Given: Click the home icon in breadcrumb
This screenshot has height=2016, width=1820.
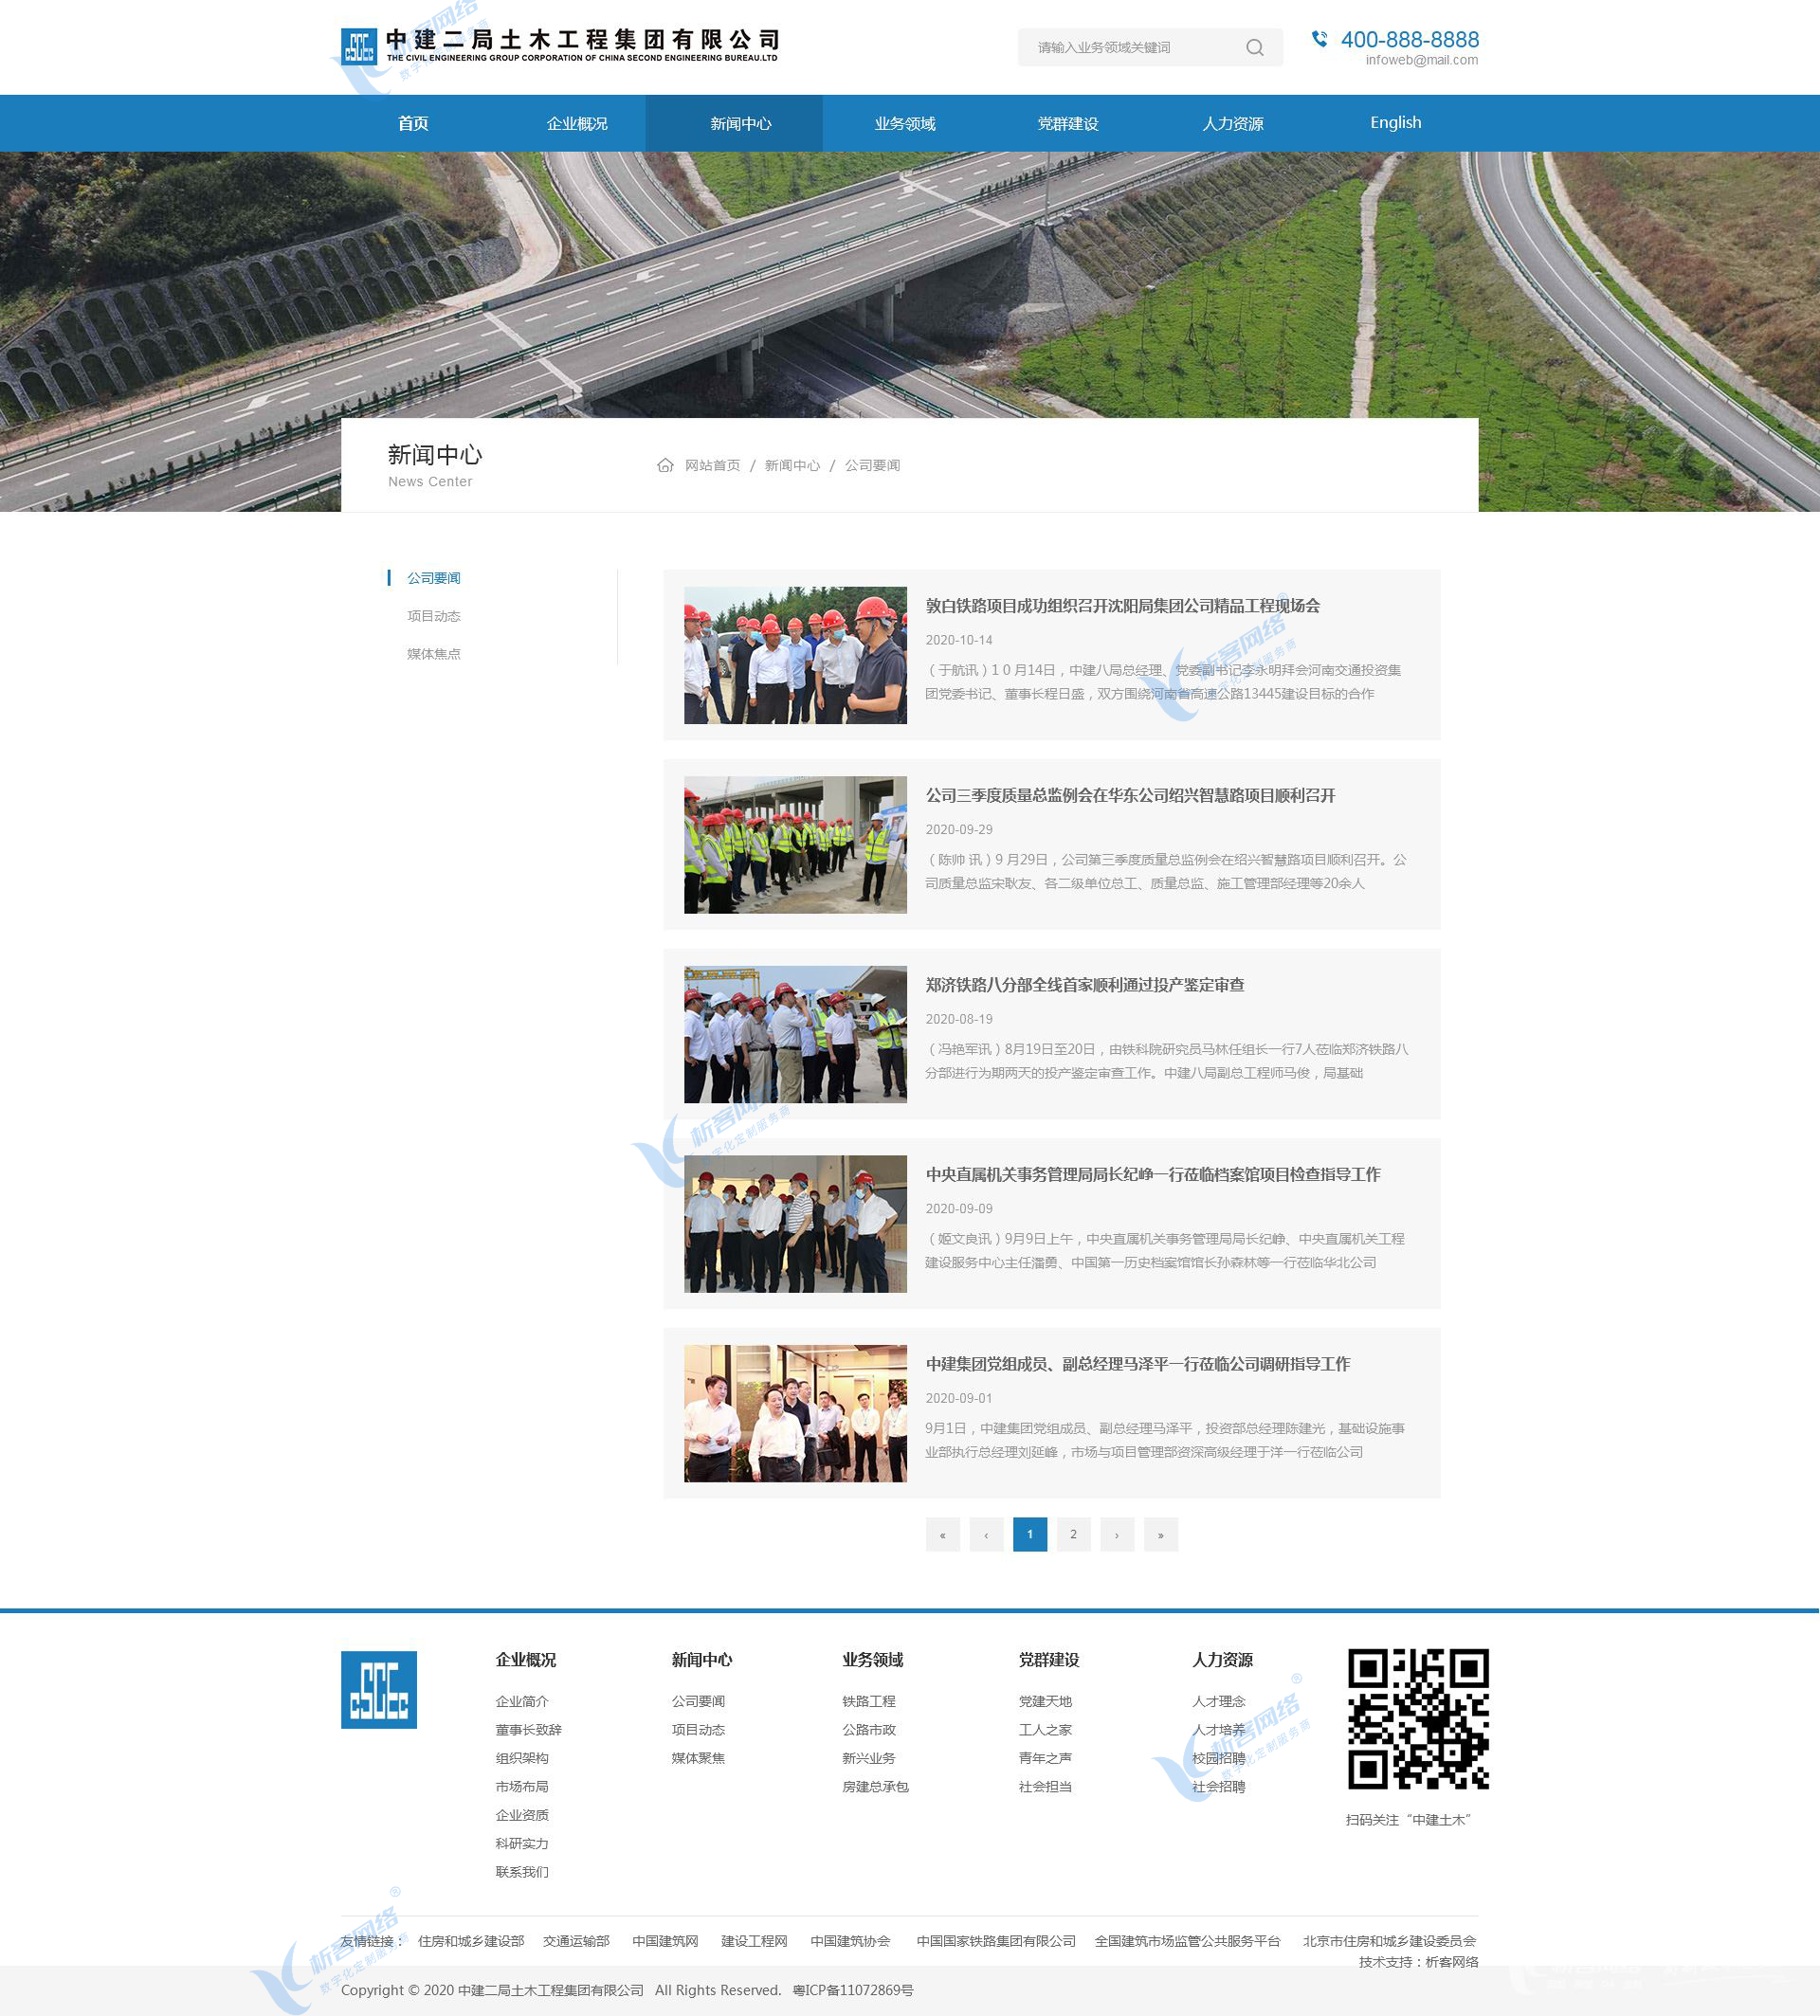Looking at the screenshot, I should point(665,466).
